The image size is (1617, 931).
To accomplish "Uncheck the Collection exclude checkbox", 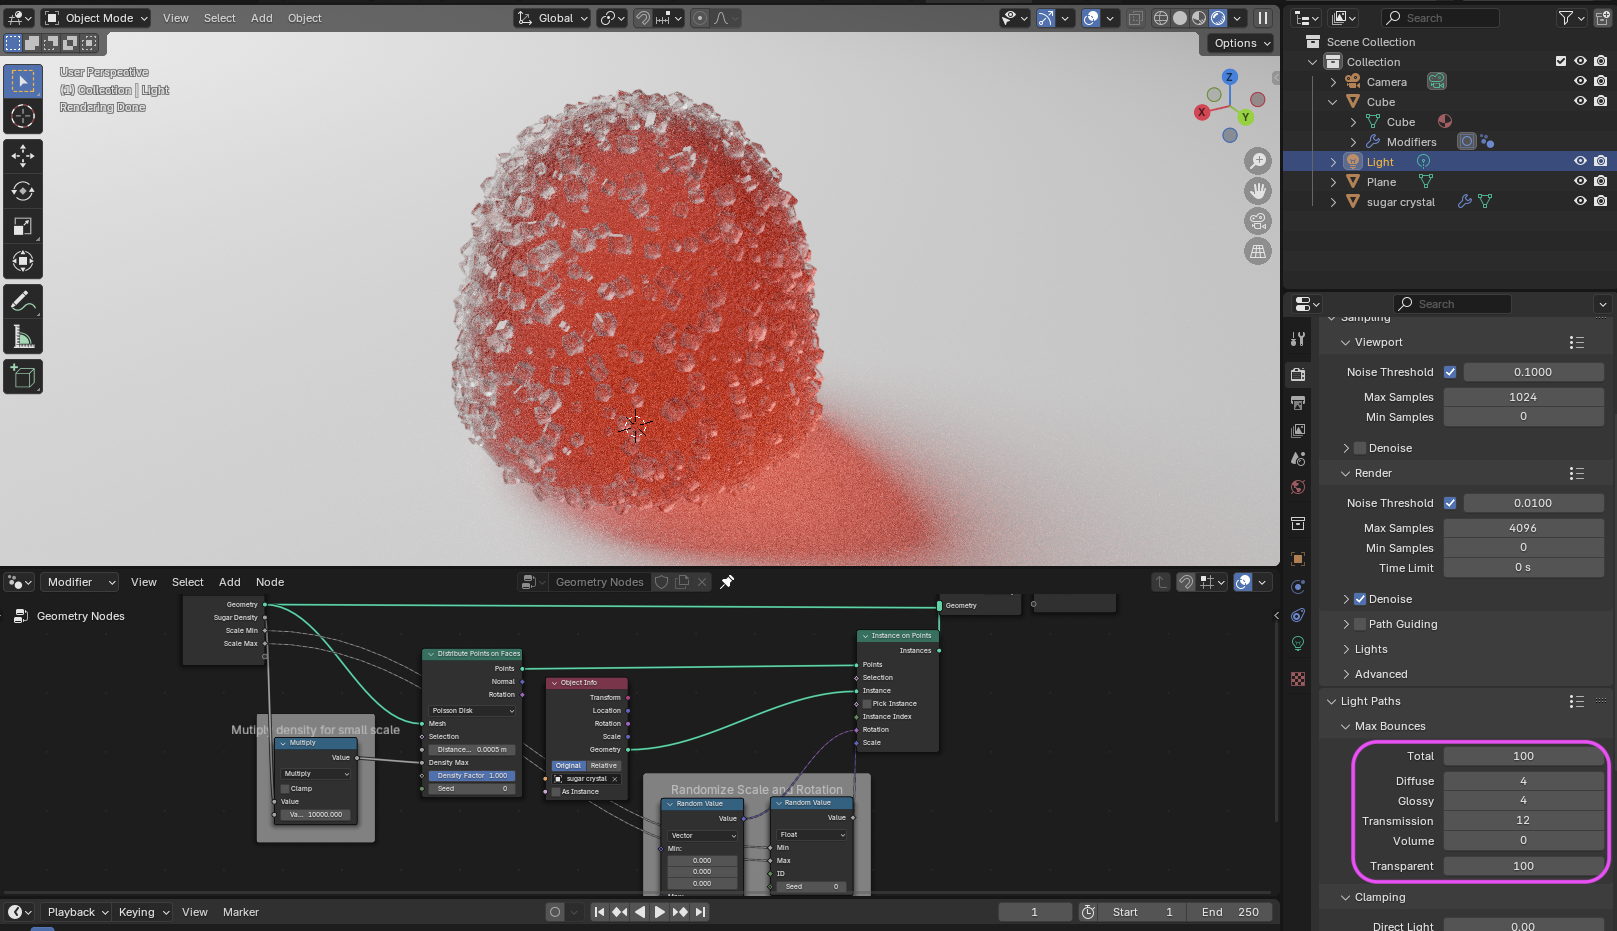I will click(x=1561, y=61).
